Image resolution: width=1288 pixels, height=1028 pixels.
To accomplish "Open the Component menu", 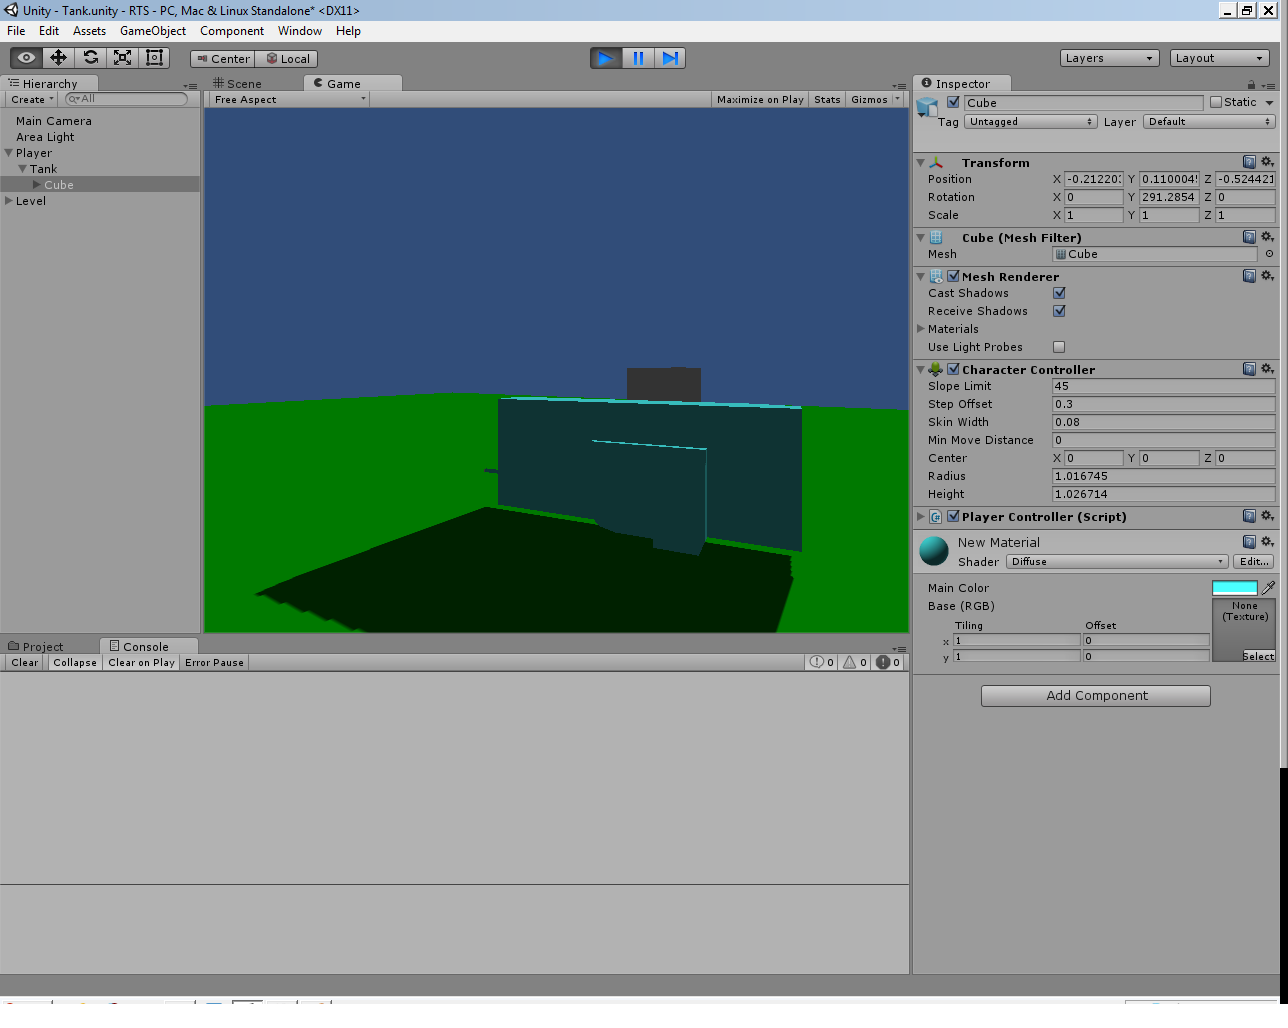I will coord(232,31).
